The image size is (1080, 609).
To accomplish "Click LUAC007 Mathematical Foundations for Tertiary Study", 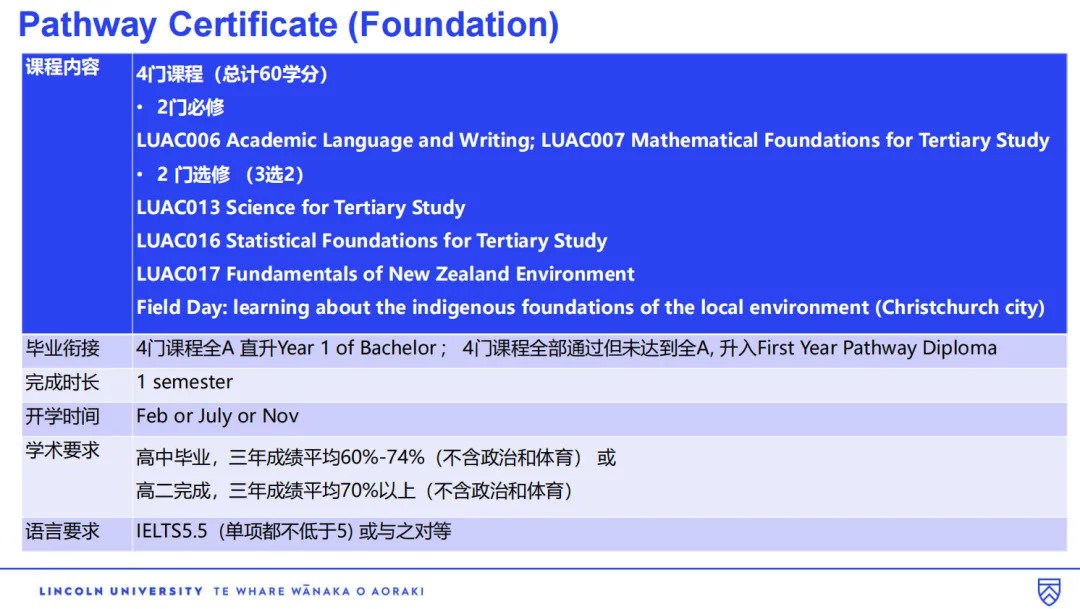I will (x=795, y=140).
